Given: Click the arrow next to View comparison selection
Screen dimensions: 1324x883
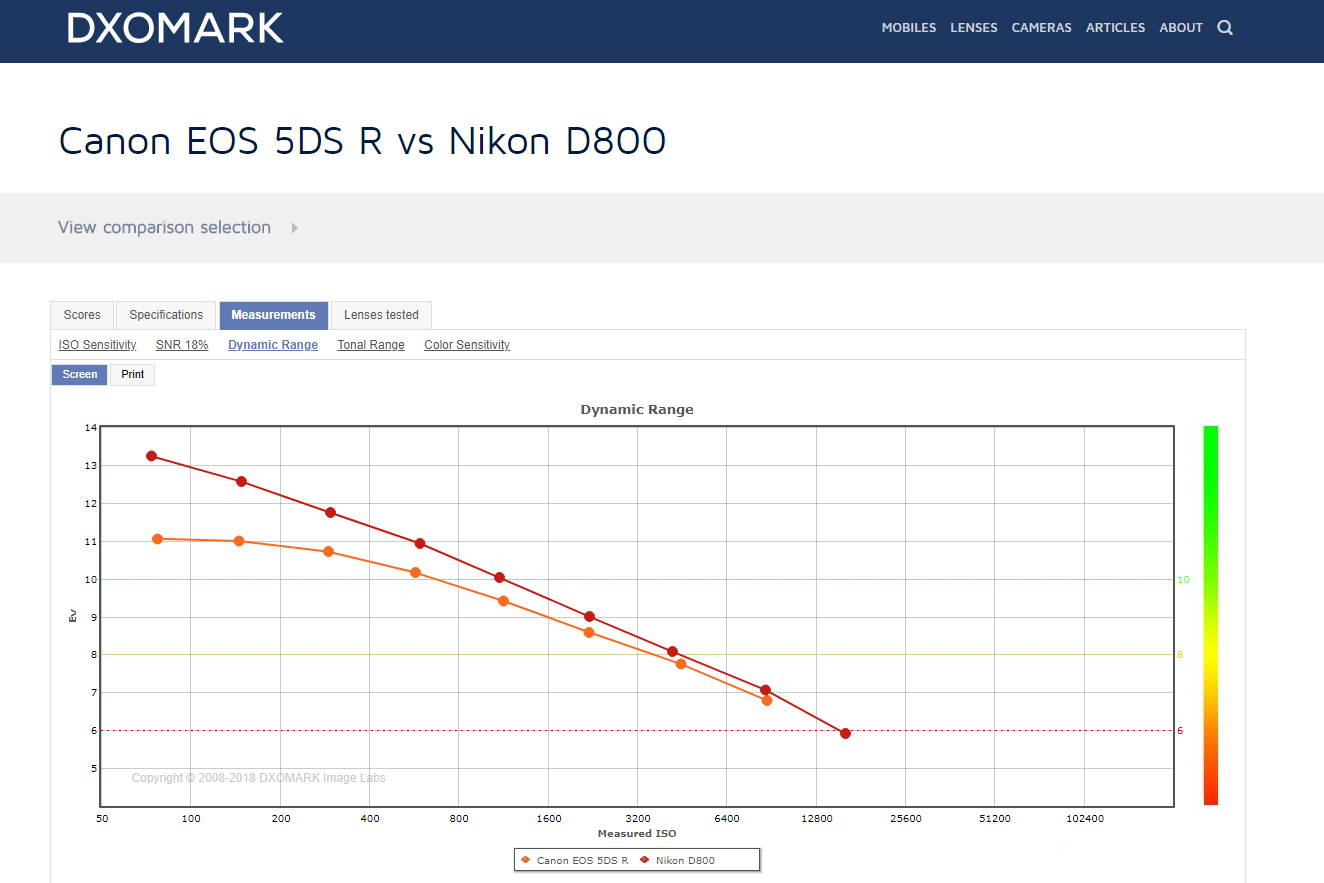Looking at the screenshot, I should [x=295, y=228].
